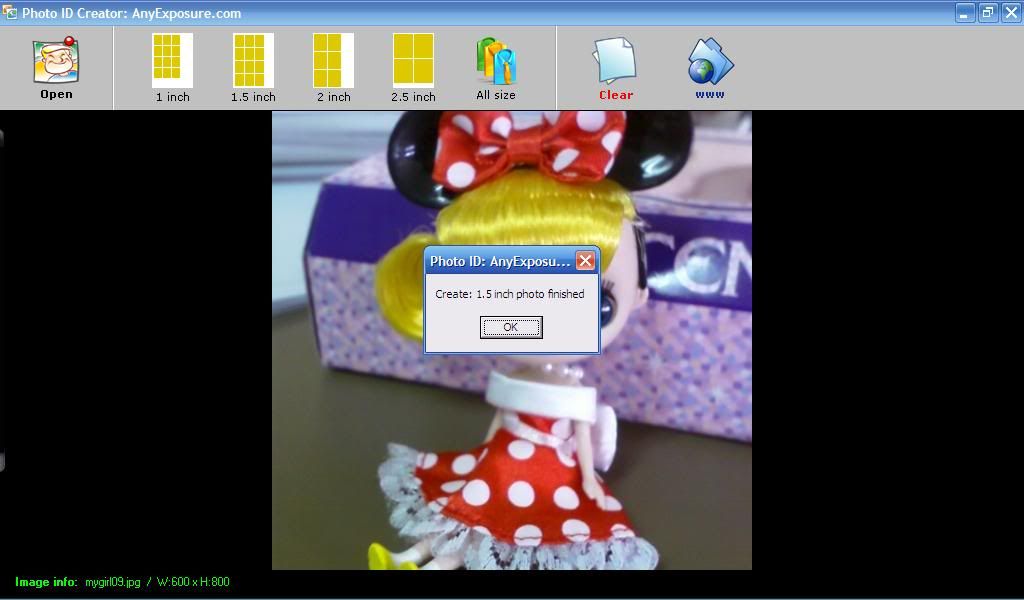Image resolution: width=1024 pixels, height=600 pixels.
Task: Choose the 2 inch photo layout
Action: [x=334, y=68]
